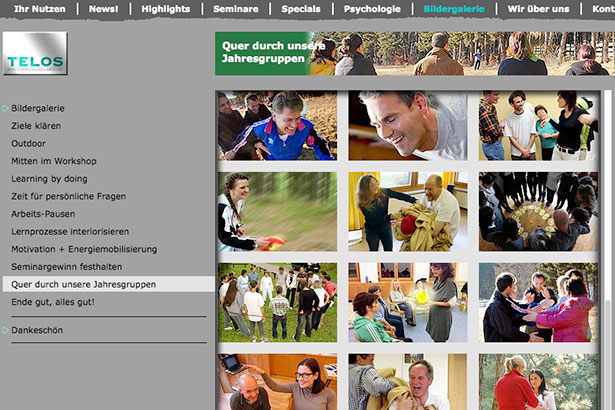615x410 pixels.
Task: Click the Jahresgruppen header banner image
Action: pyautogui.click(x=415, y=53)
